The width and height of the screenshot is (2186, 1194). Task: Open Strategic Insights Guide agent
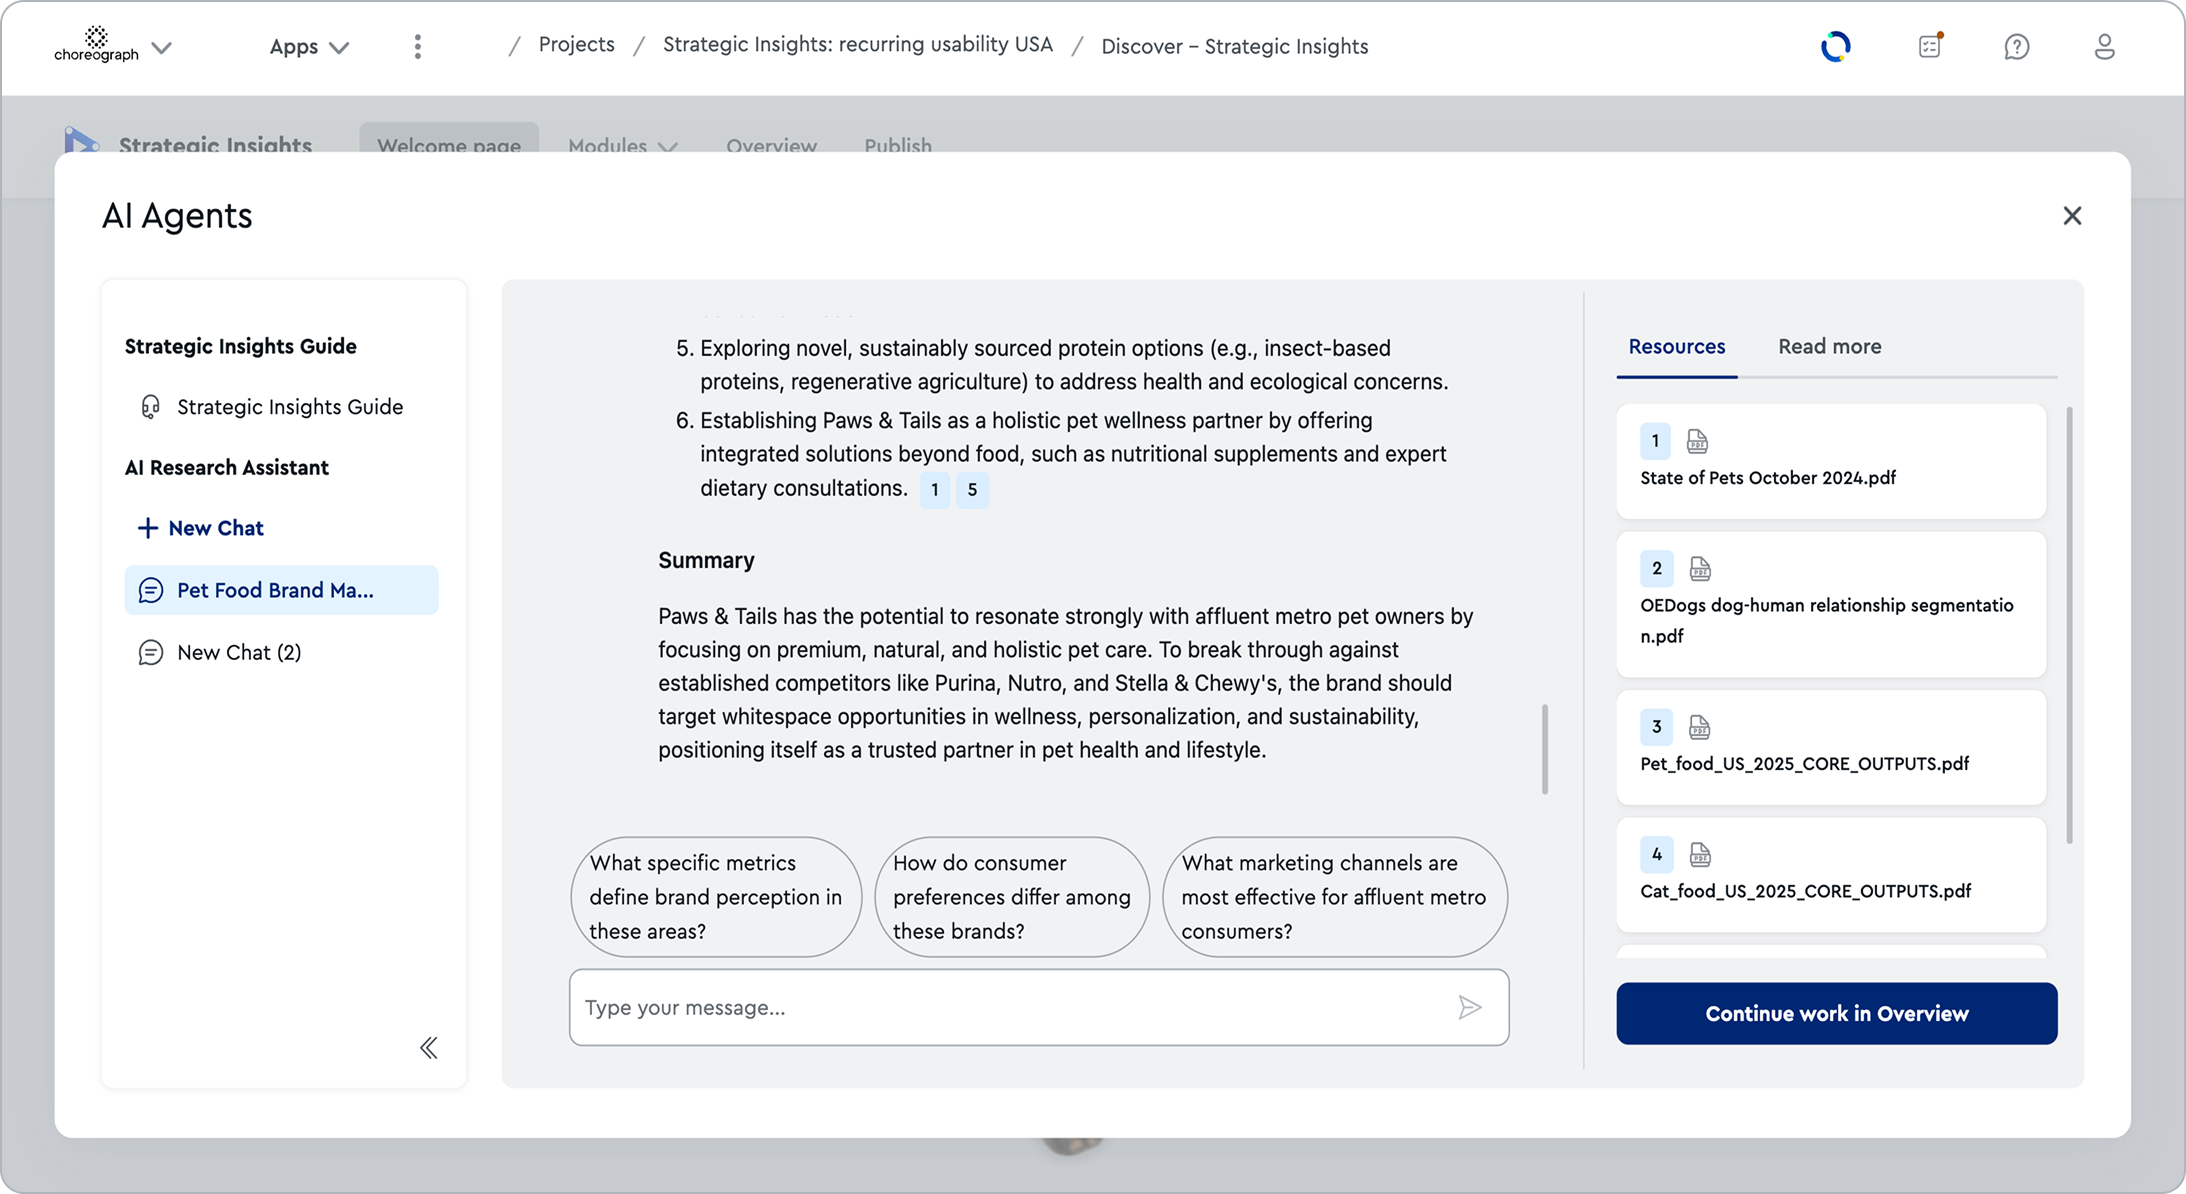click(x=282, y=407)
